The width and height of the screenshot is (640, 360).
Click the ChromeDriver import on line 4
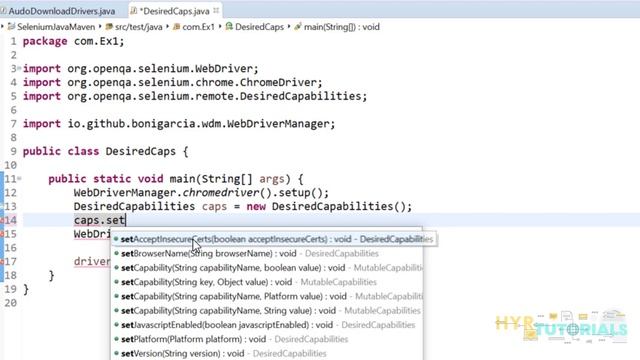pyautogui.click(x=173, y=82)
